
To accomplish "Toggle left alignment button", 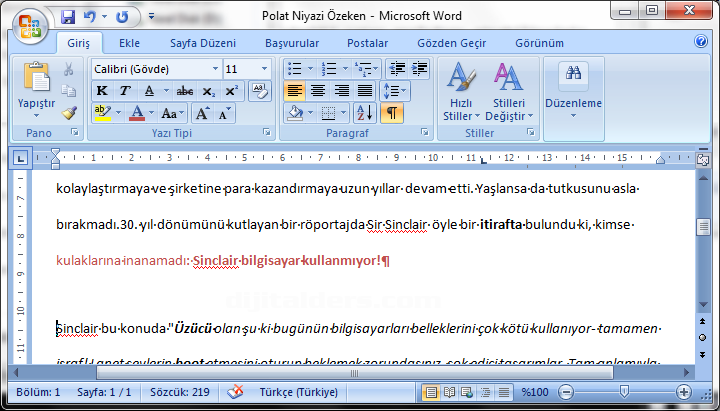I will (x=294, y=91).
